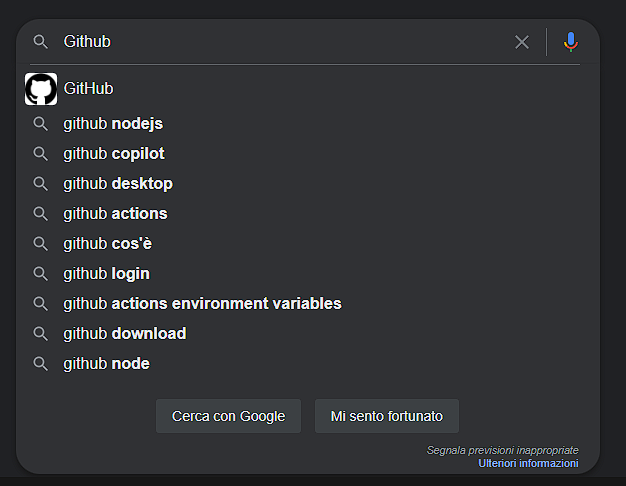Image resolution: width=626 pixels, height=486 pixels.
Task: Clear the search text with the X icon
Action: point(522,42)
